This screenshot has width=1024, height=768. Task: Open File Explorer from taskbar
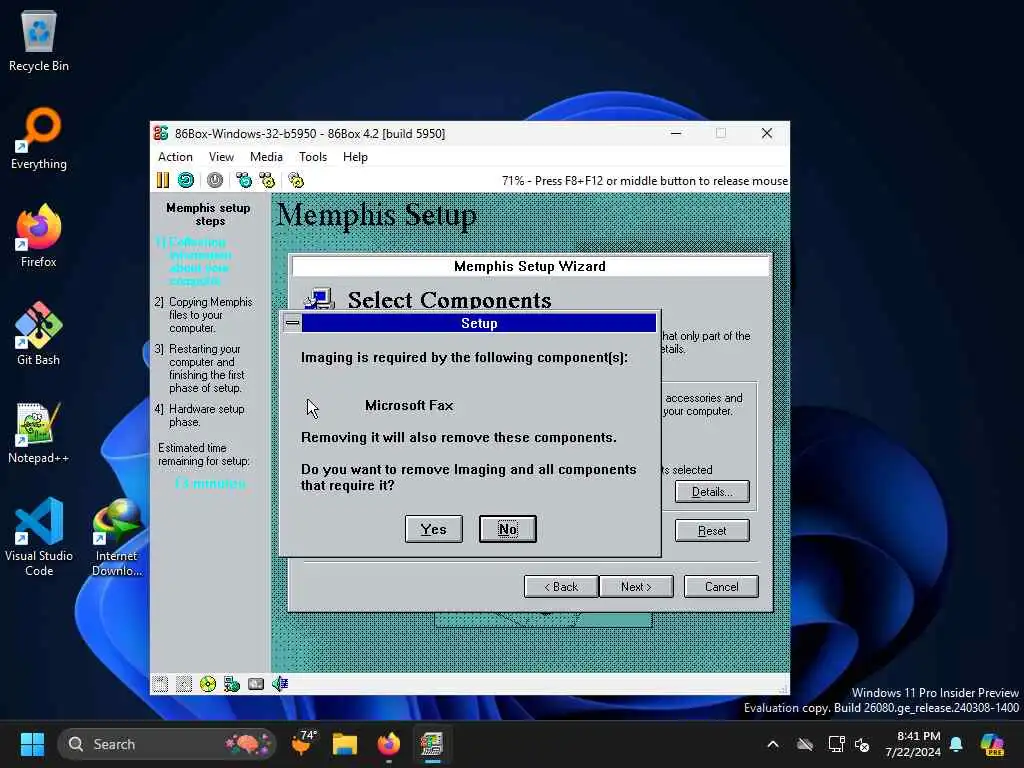coord(345,744)
